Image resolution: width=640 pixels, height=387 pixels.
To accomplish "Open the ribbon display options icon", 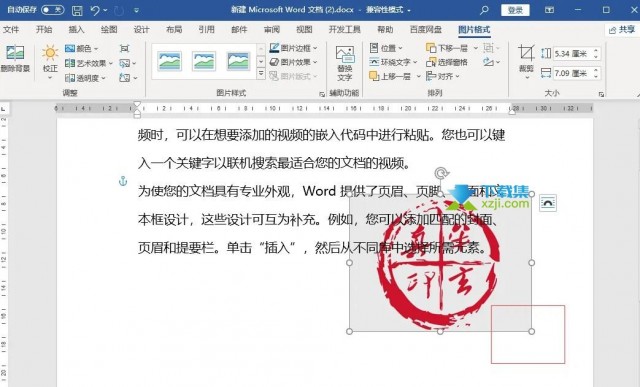I will (549, 10).
